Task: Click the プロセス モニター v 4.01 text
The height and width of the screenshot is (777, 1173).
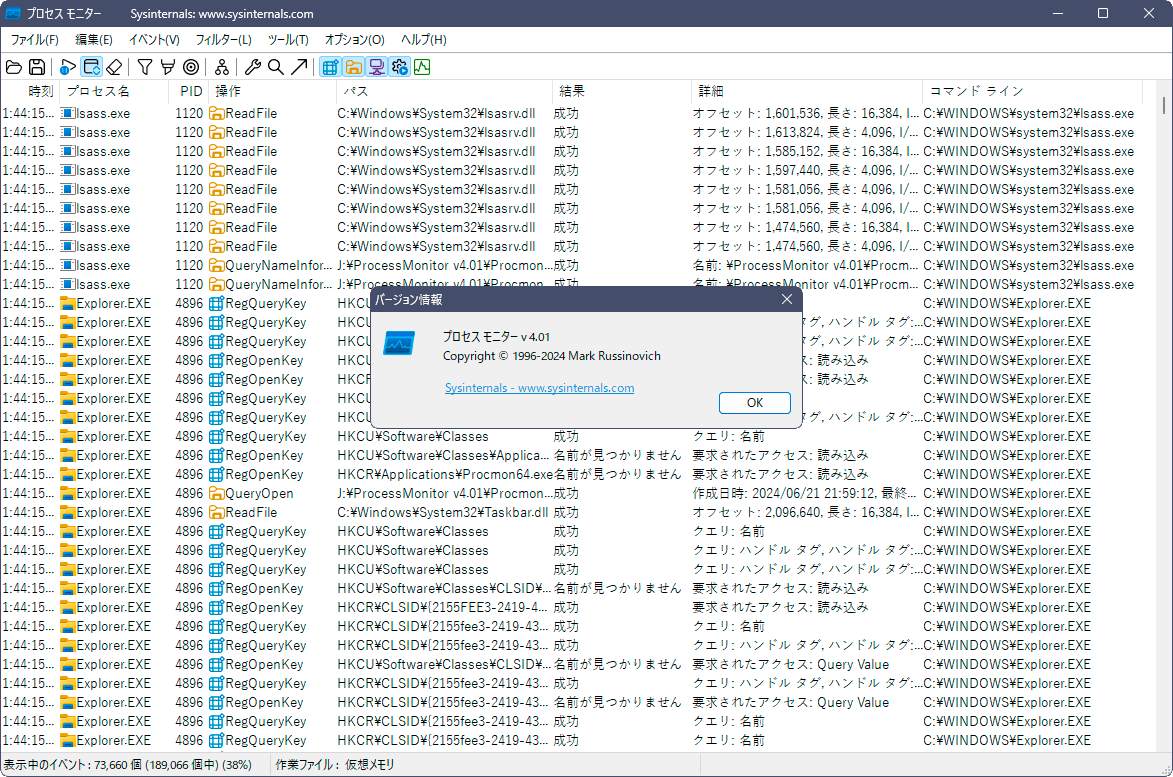Action: coord(496,337)
